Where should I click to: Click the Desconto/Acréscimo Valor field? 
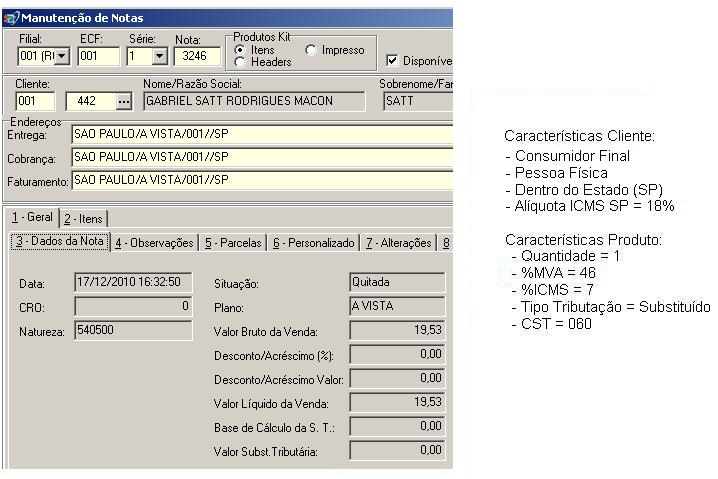point(397,378)
